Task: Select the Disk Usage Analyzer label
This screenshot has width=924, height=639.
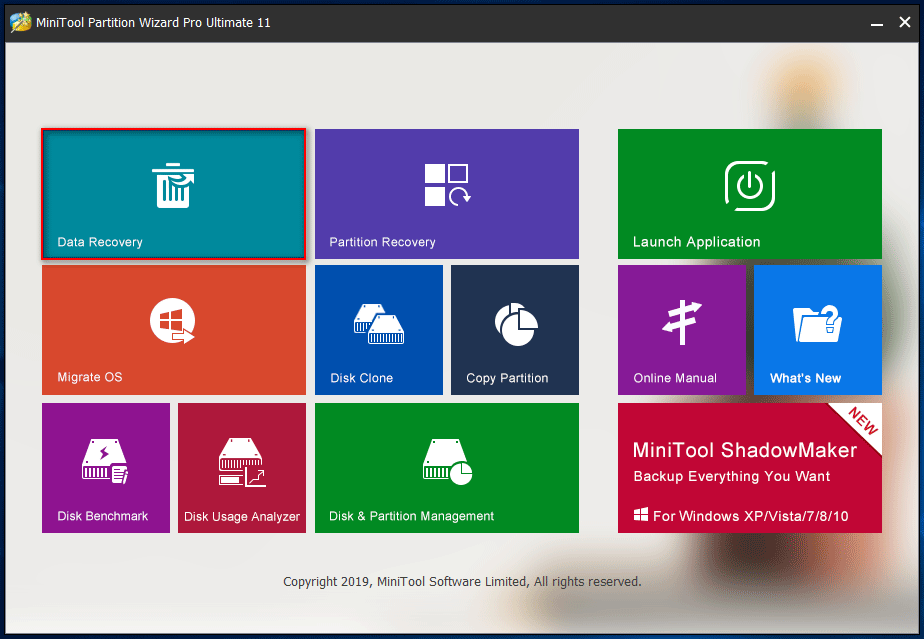Action: (x=242, y=516)
